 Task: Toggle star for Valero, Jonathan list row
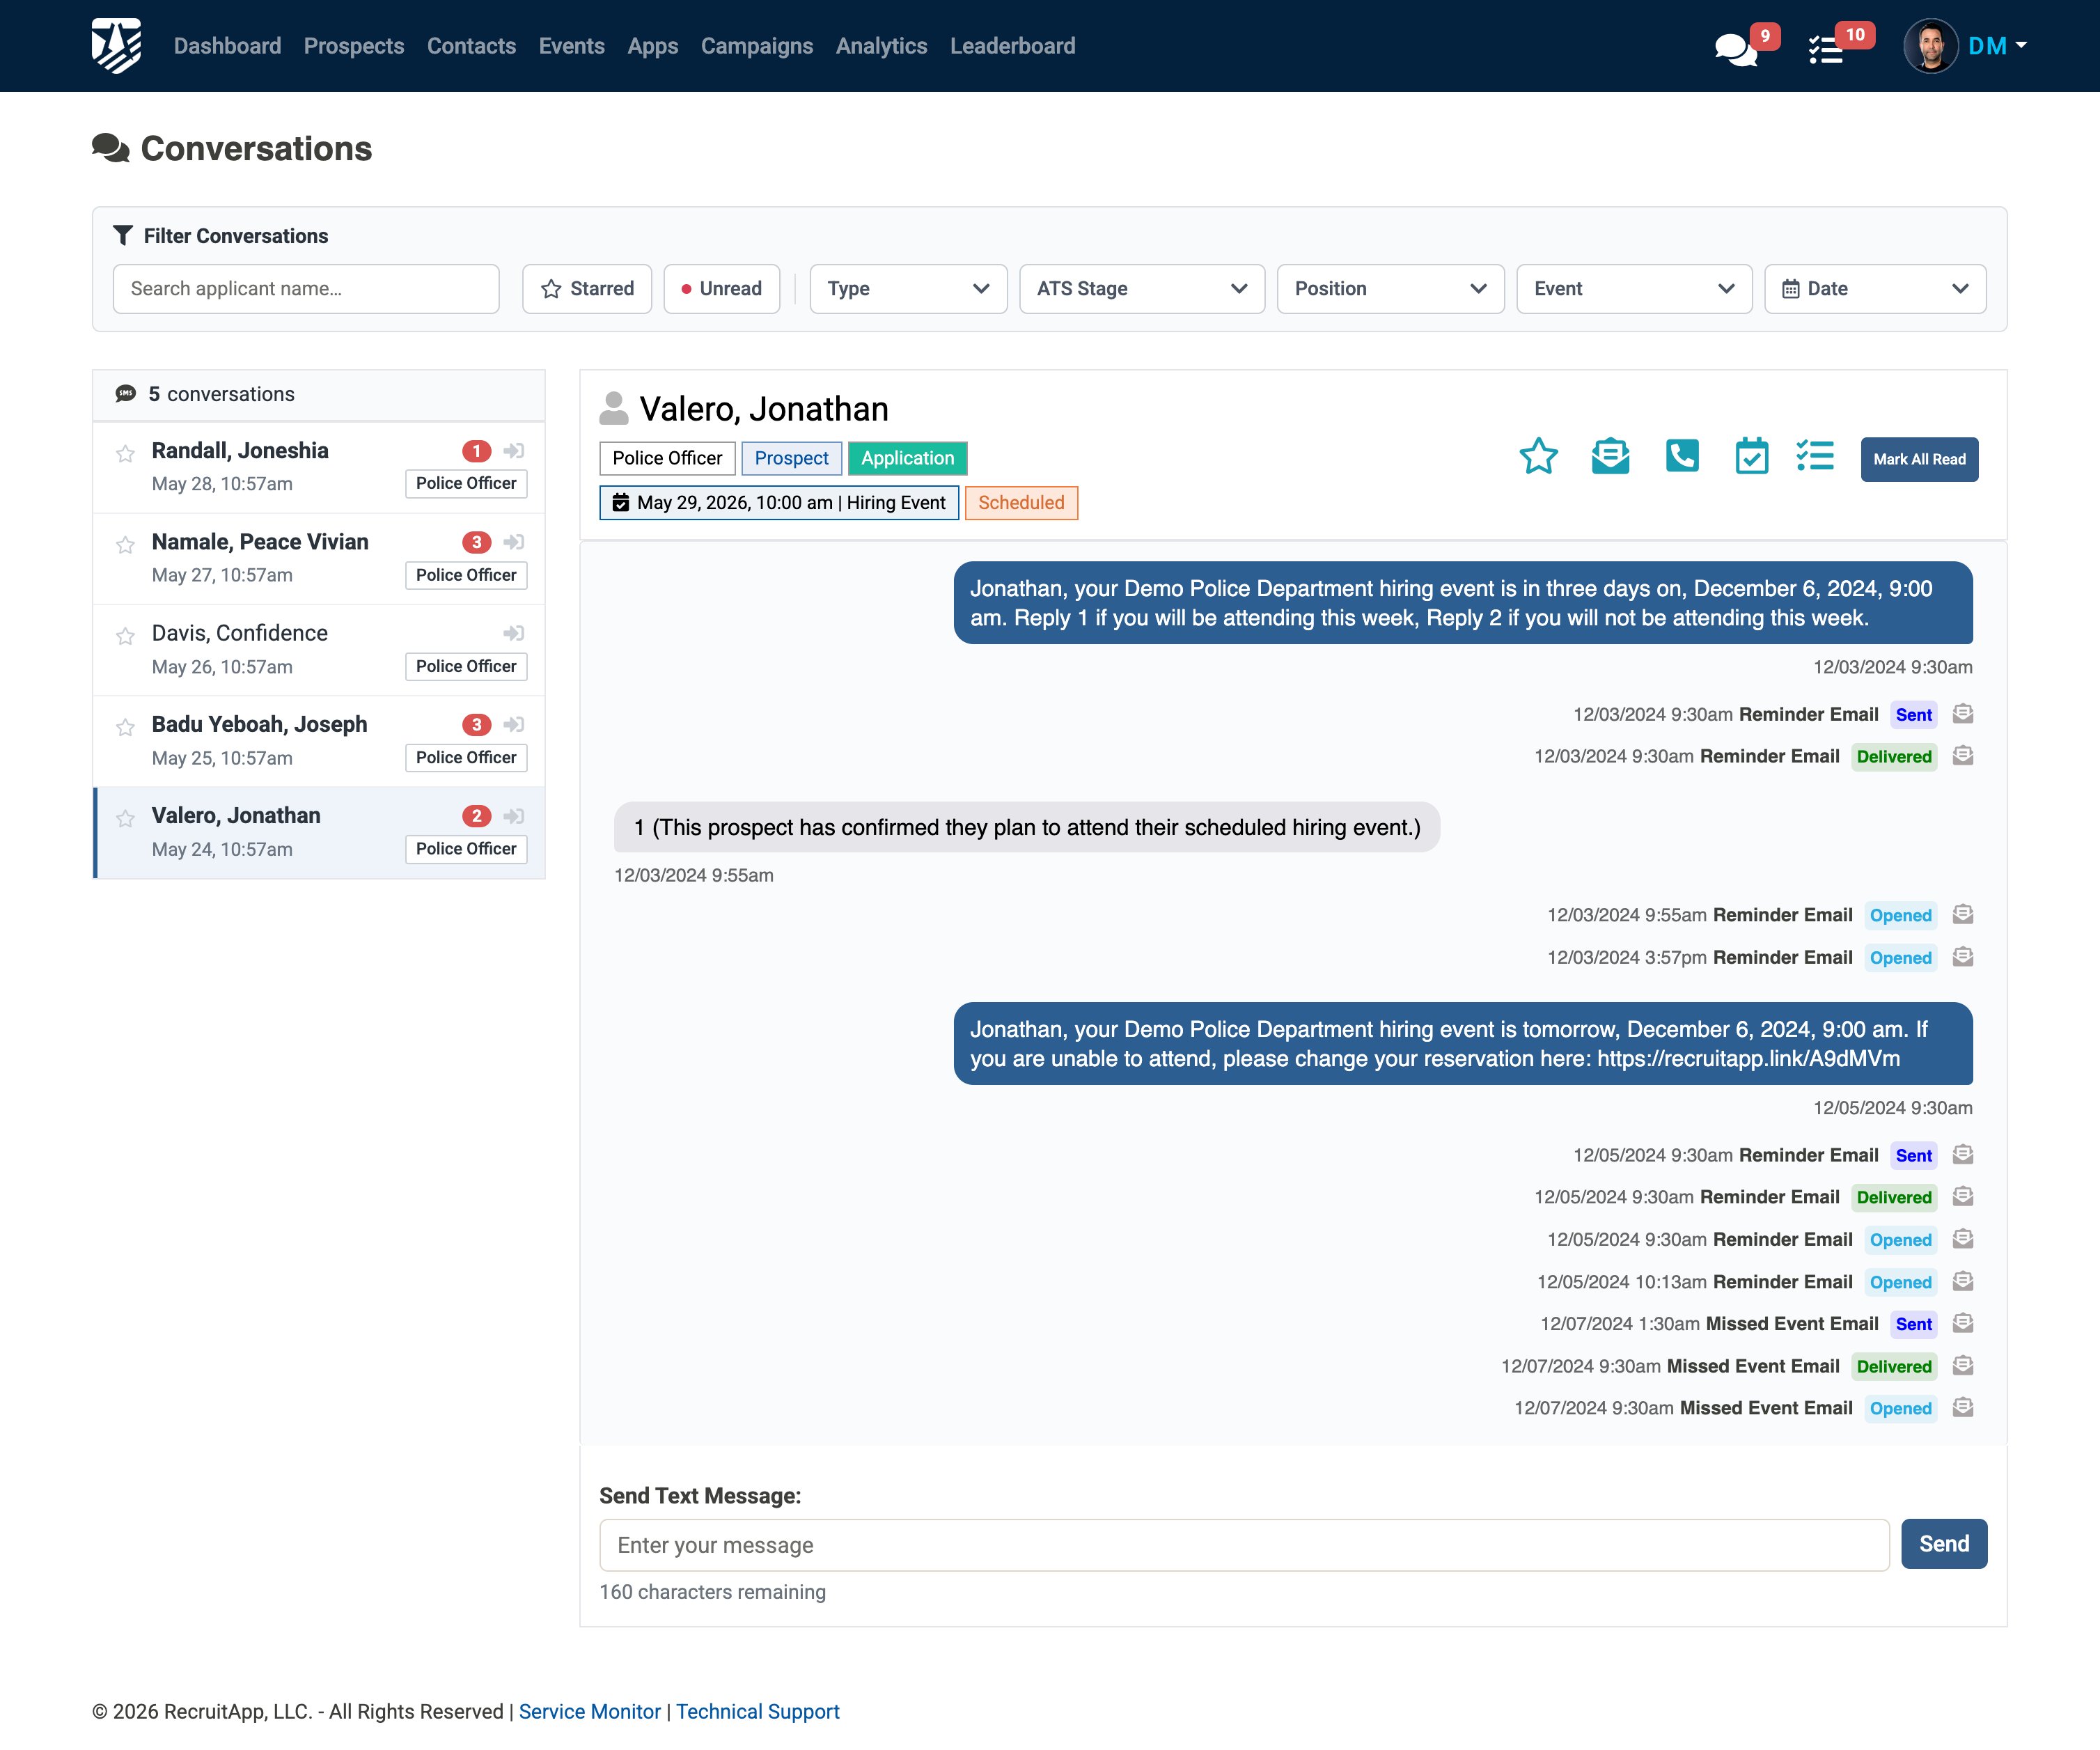(125, 819)
